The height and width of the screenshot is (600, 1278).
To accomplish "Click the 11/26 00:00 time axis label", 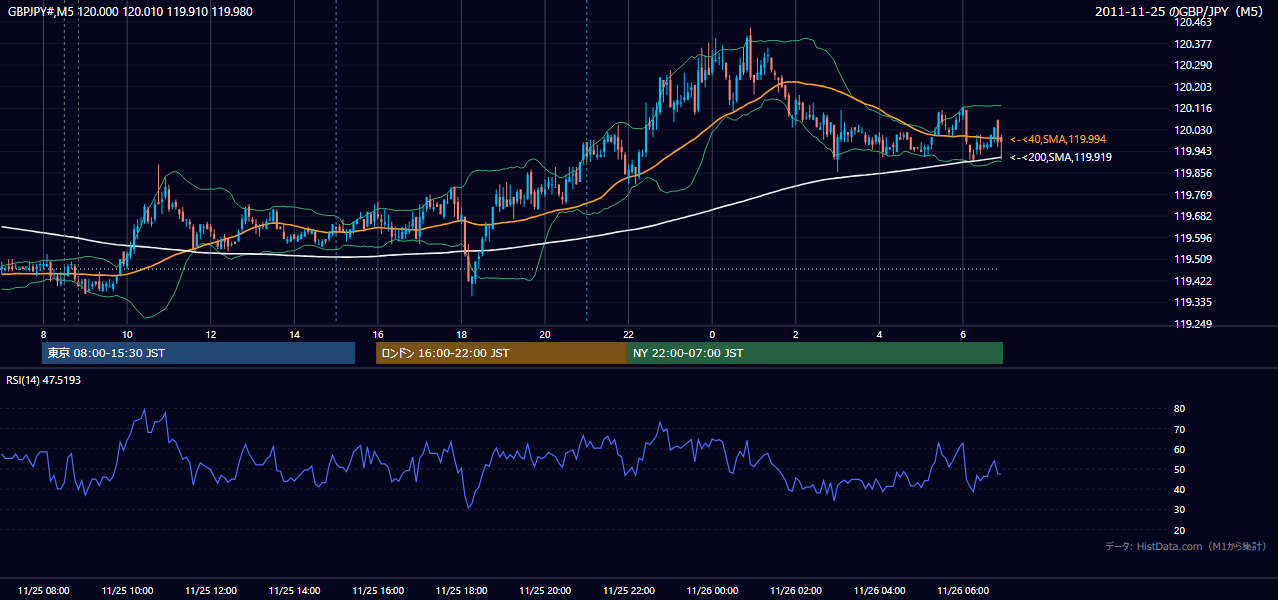I will tap(712, 591).
